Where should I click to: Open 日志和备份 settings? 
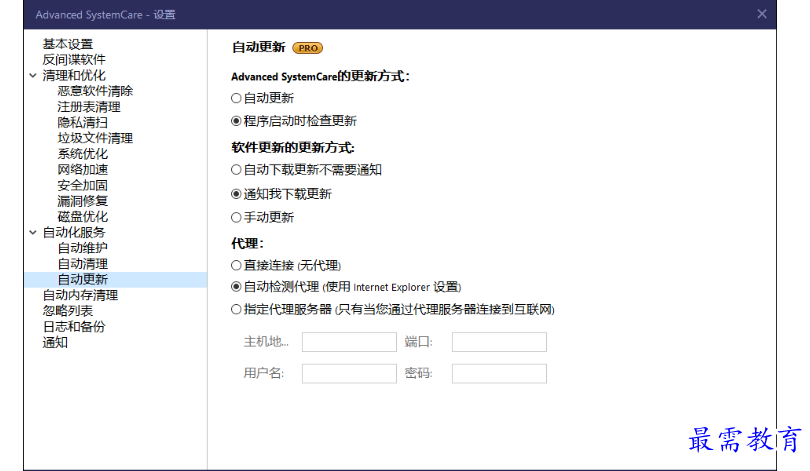[74, 326]
